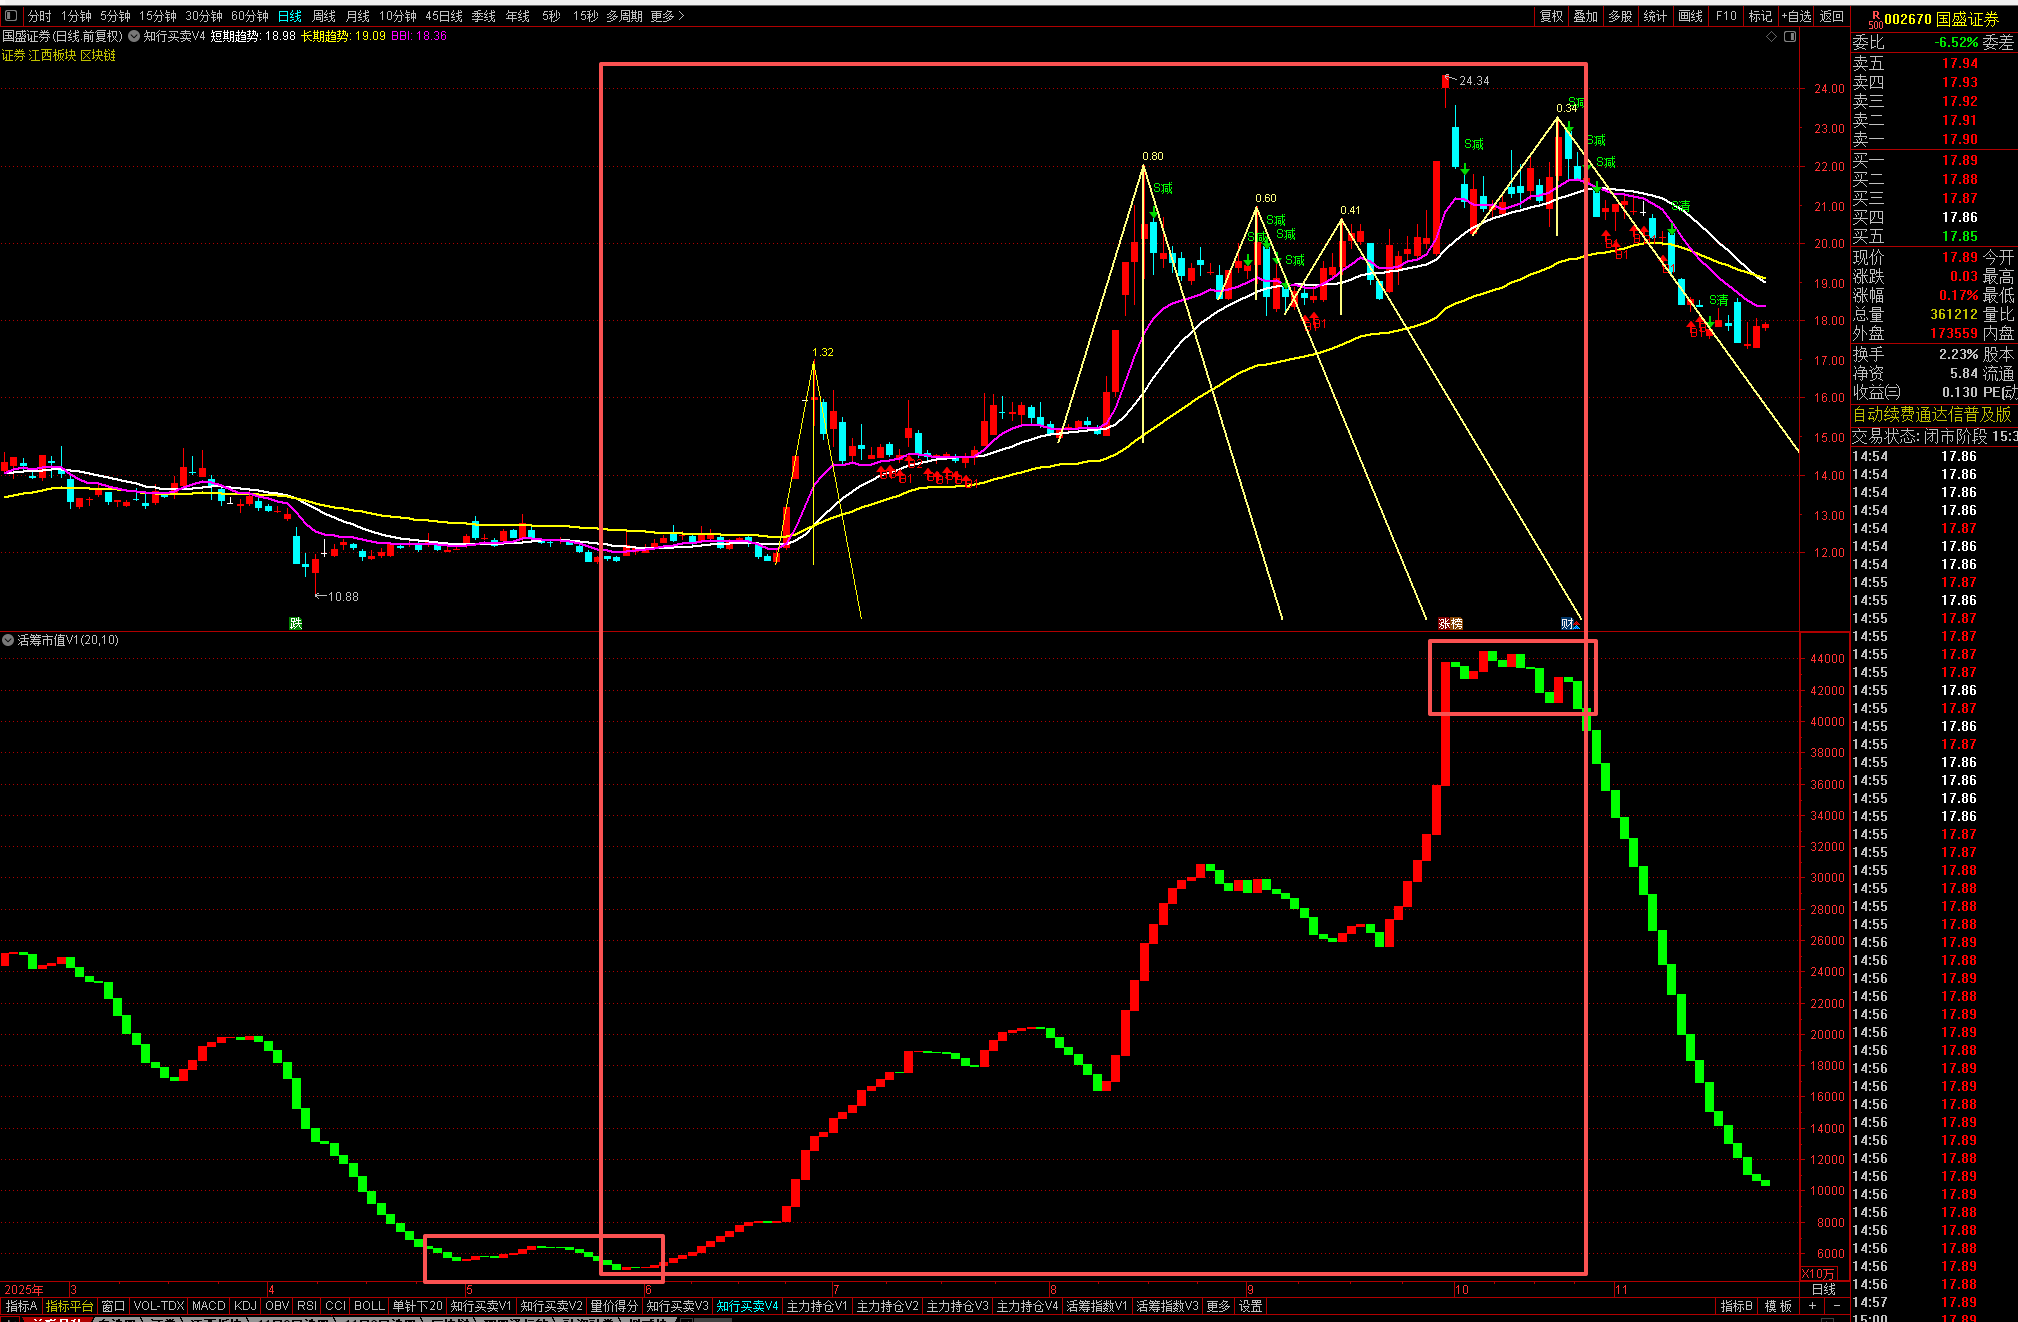Click the plus zoom button at bottom right
2018x1322 pixels.
click(x=1812, y=1306)
